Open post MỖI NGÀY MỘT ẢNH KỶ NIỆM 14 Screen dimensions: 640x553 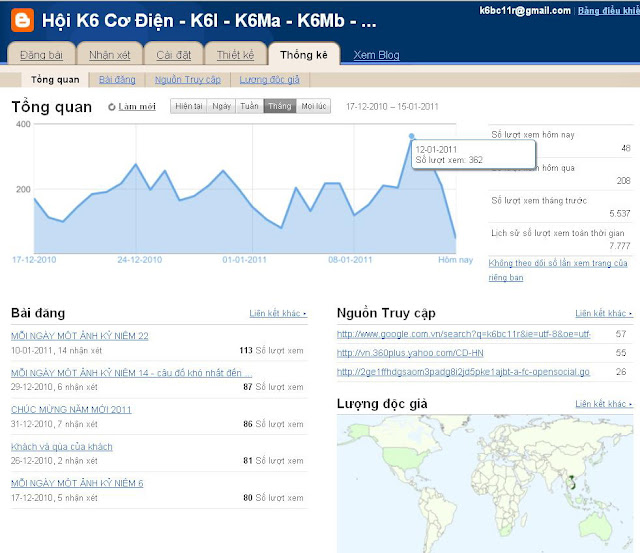tap(131, 373)
